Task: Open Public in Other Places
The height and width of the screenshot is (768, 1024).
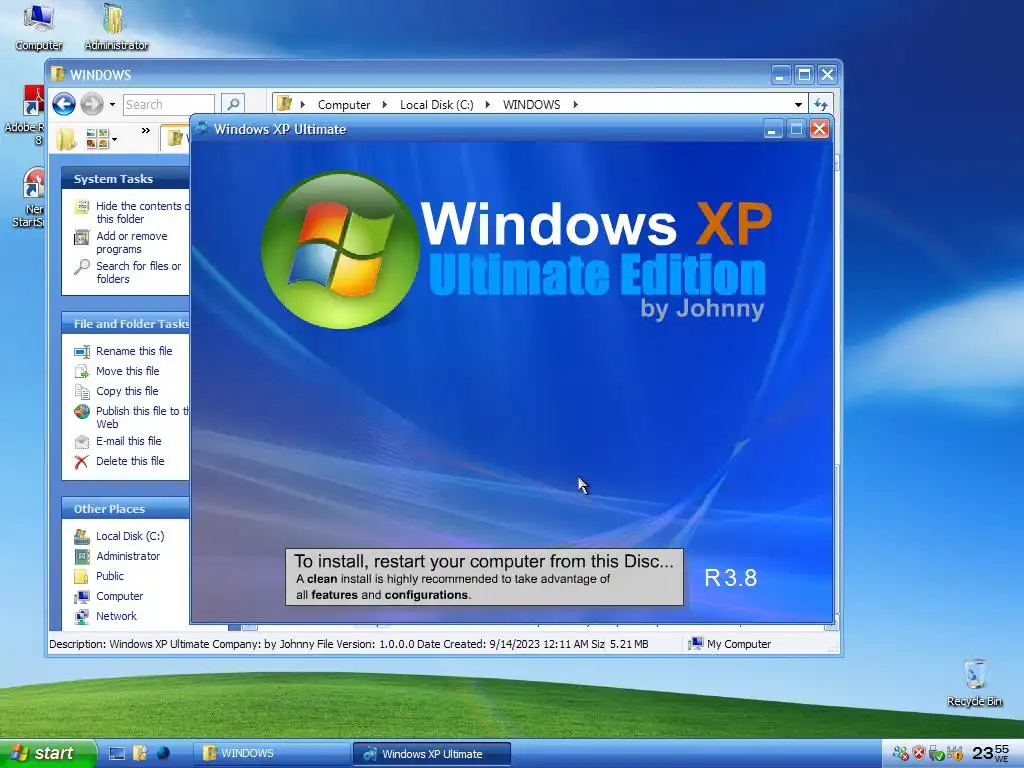Action: click(x=110, y=576)
